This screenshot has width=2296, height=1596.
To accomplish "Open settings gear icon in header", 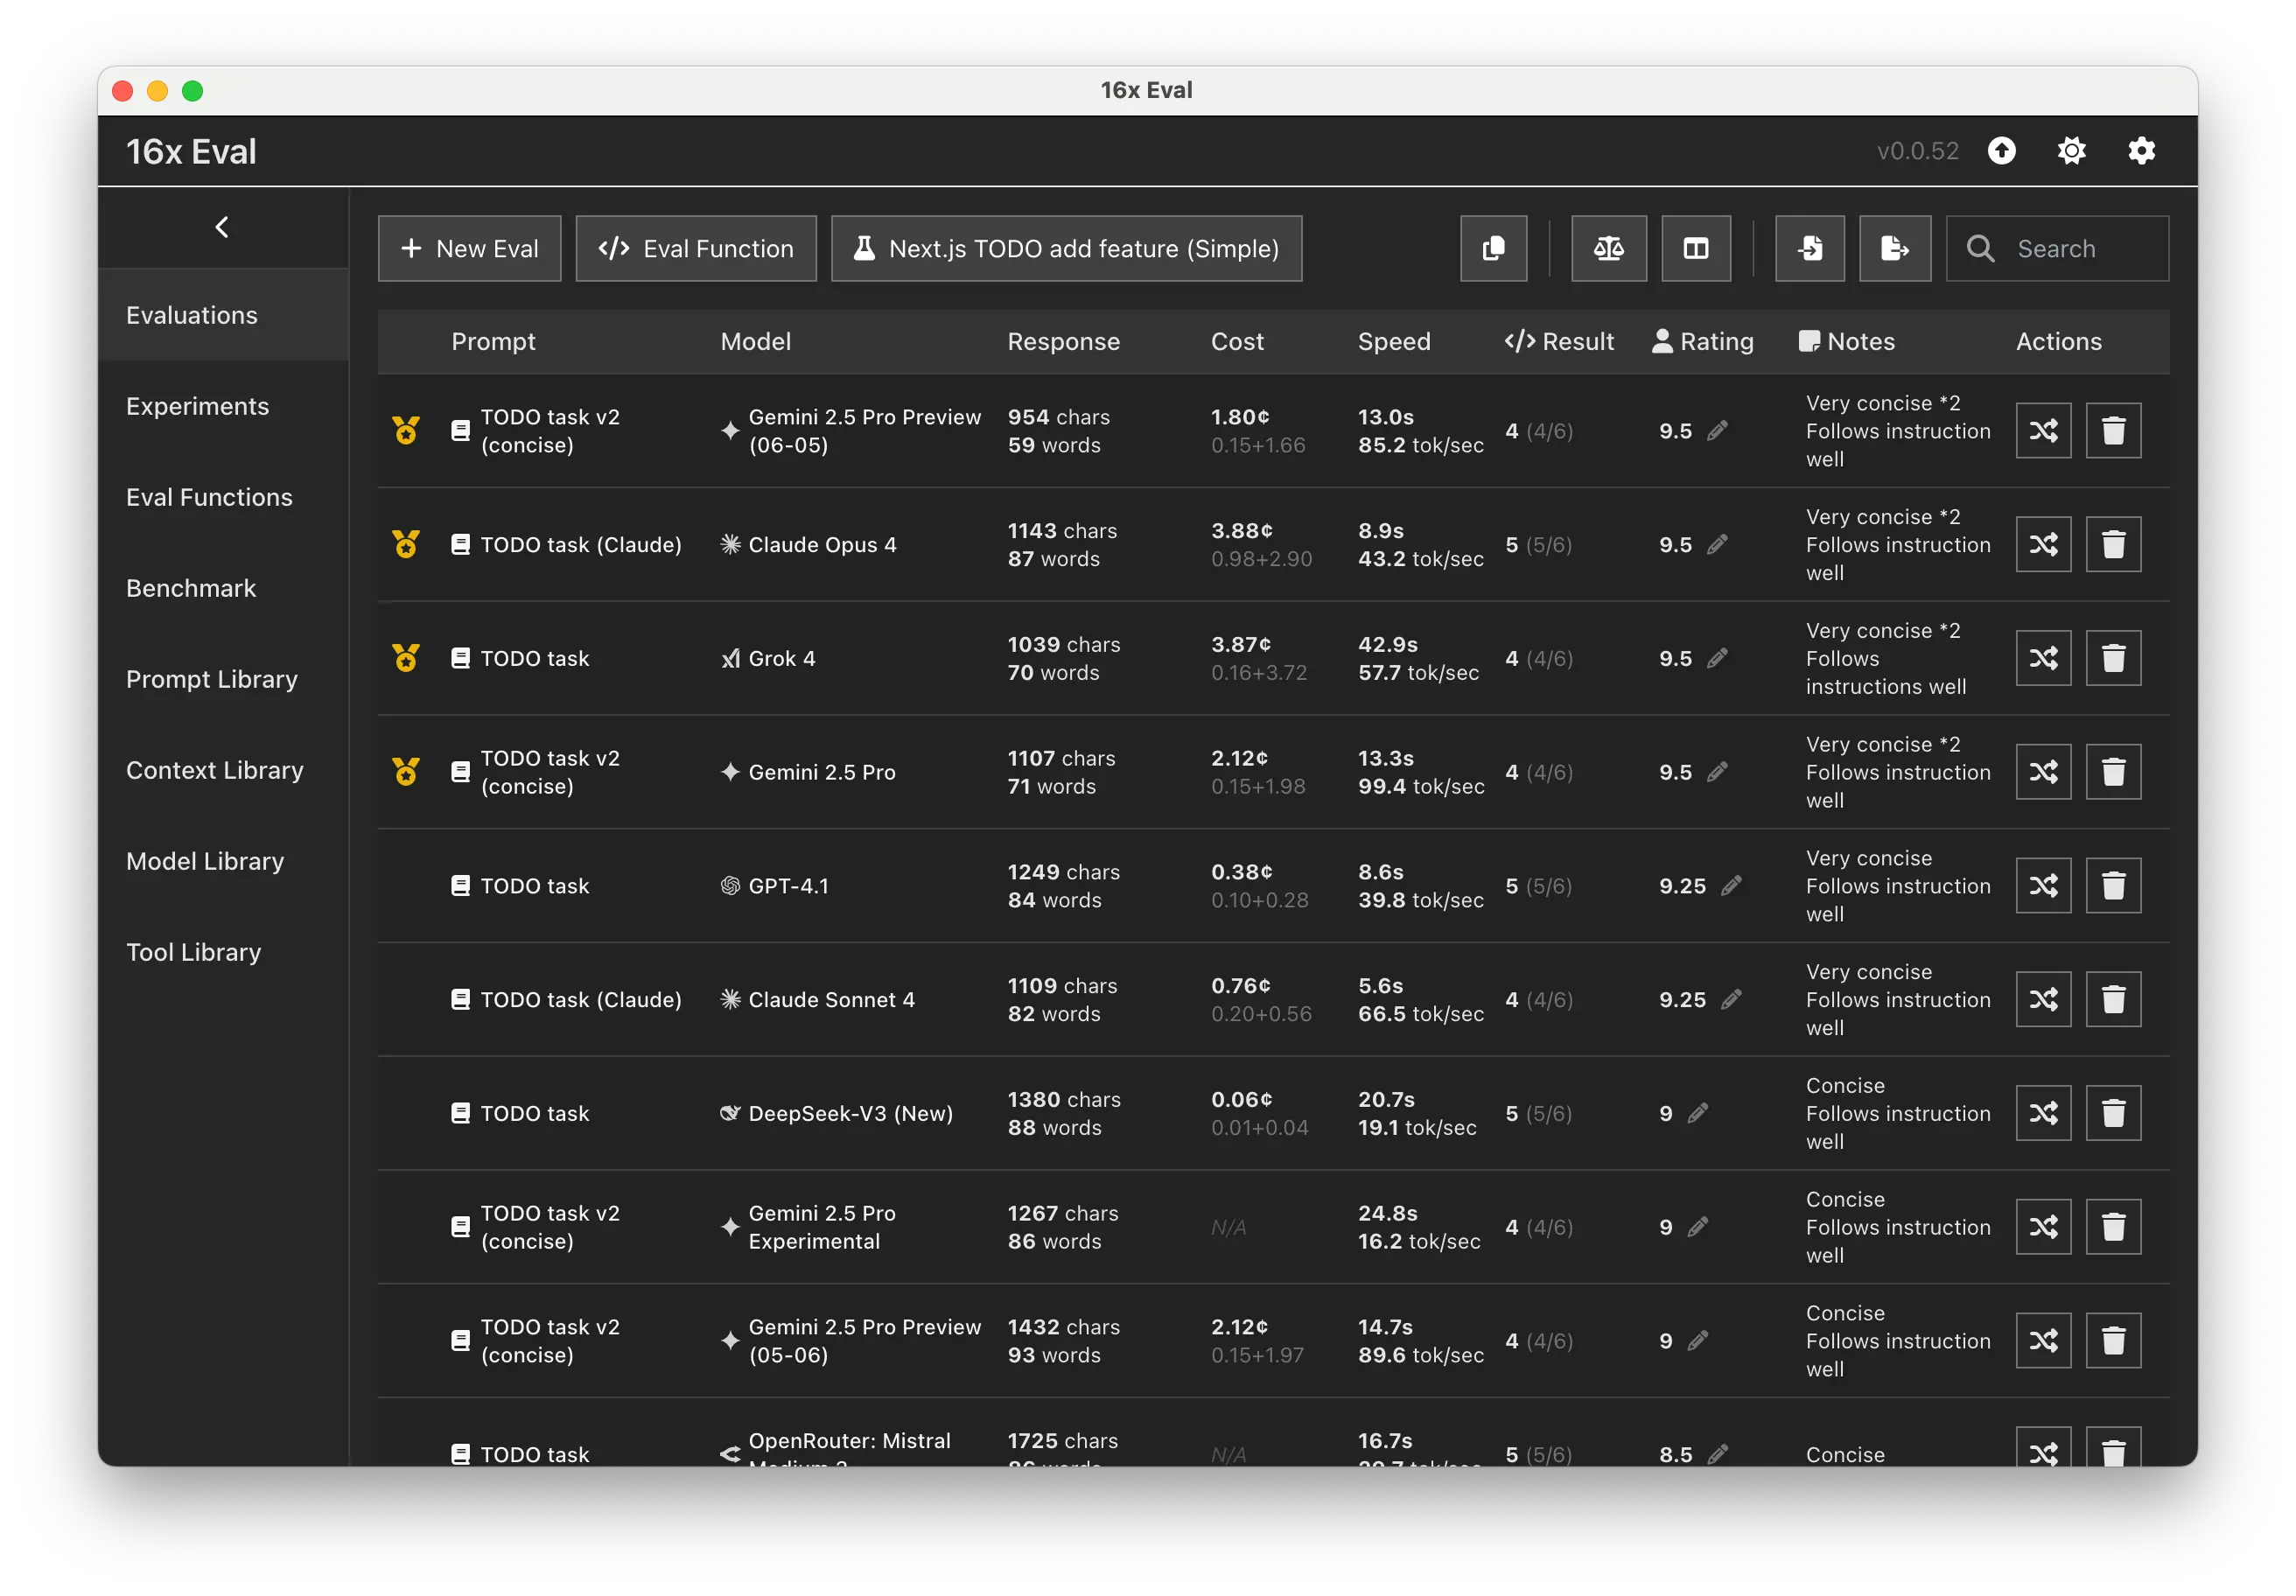I will (x=2141, y=151).
